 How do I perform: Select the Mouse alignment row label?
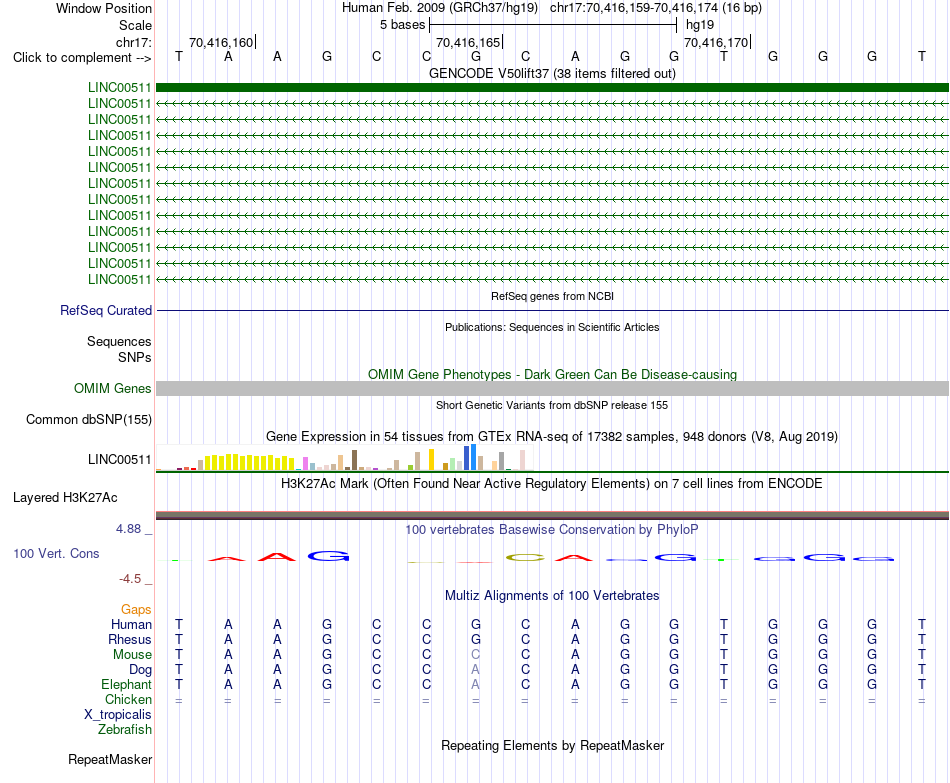click(x=132, y=655)
